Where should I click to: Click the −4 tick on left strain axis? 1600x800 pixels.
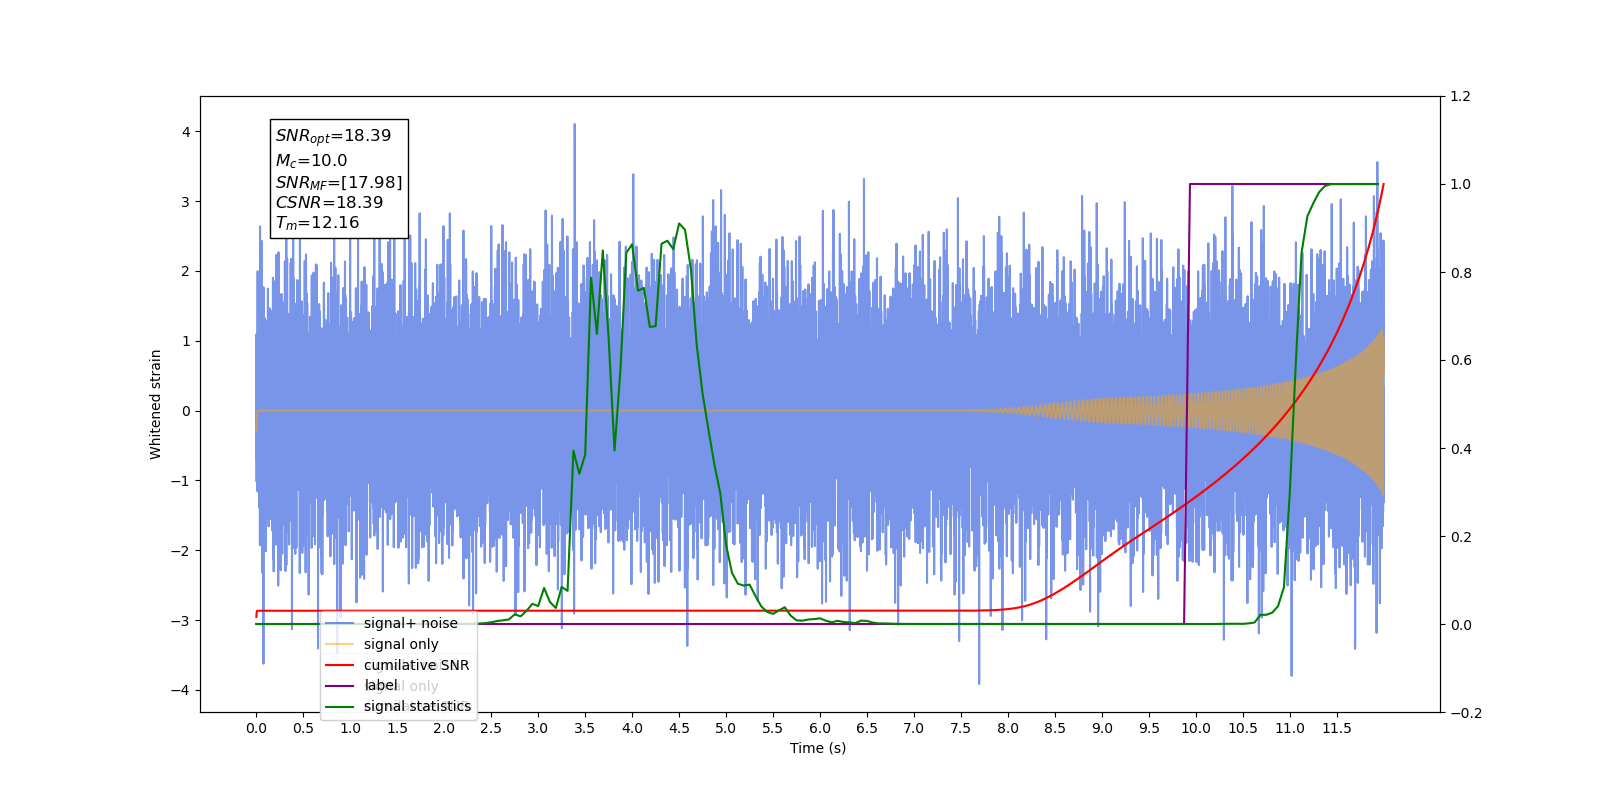[180, 691]
